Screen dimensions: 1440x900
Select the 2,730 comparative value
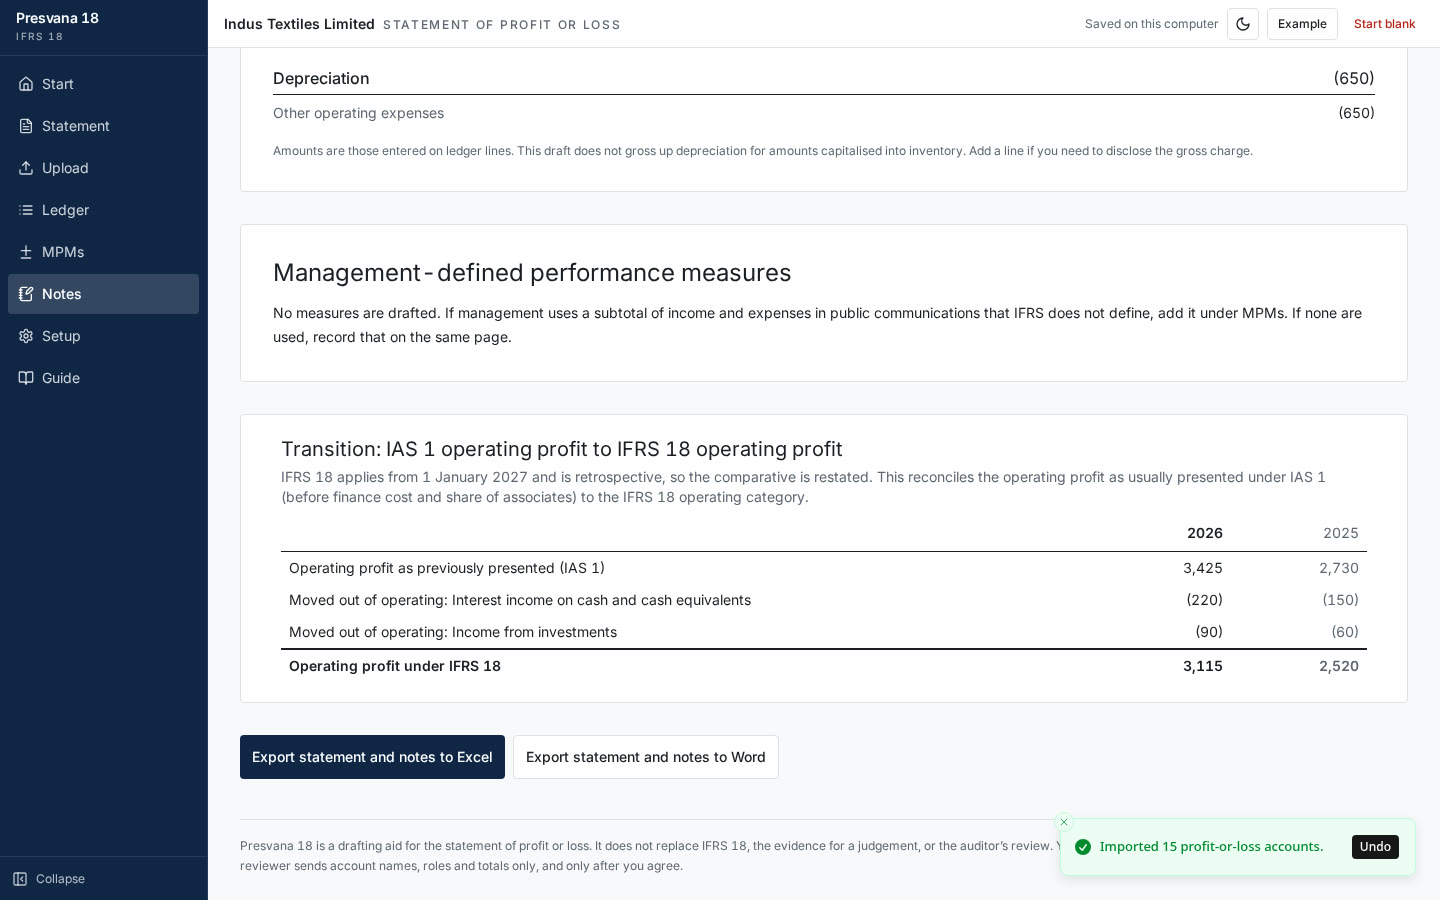click(1339, 568)
